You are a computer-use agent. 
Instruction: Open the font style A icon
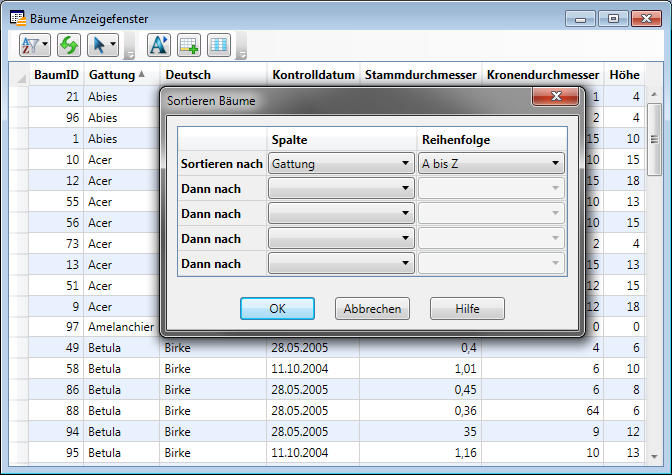[159, 45]
